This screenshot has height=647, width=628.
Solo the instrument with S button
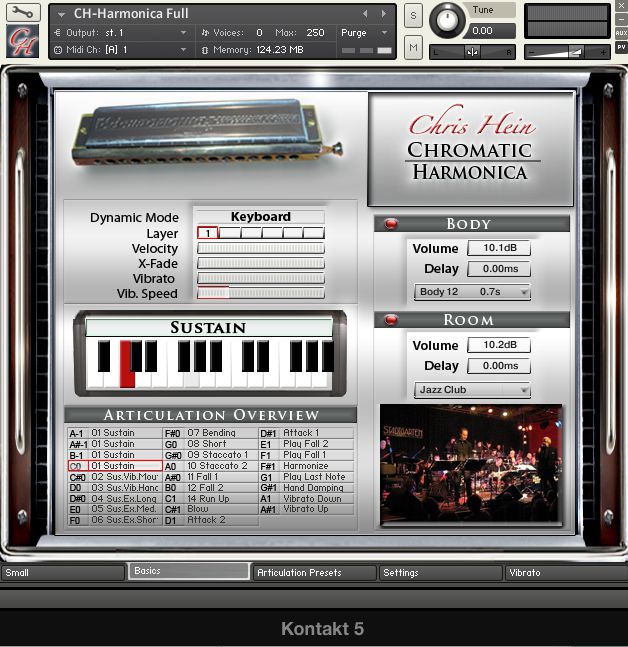(413, 16)
